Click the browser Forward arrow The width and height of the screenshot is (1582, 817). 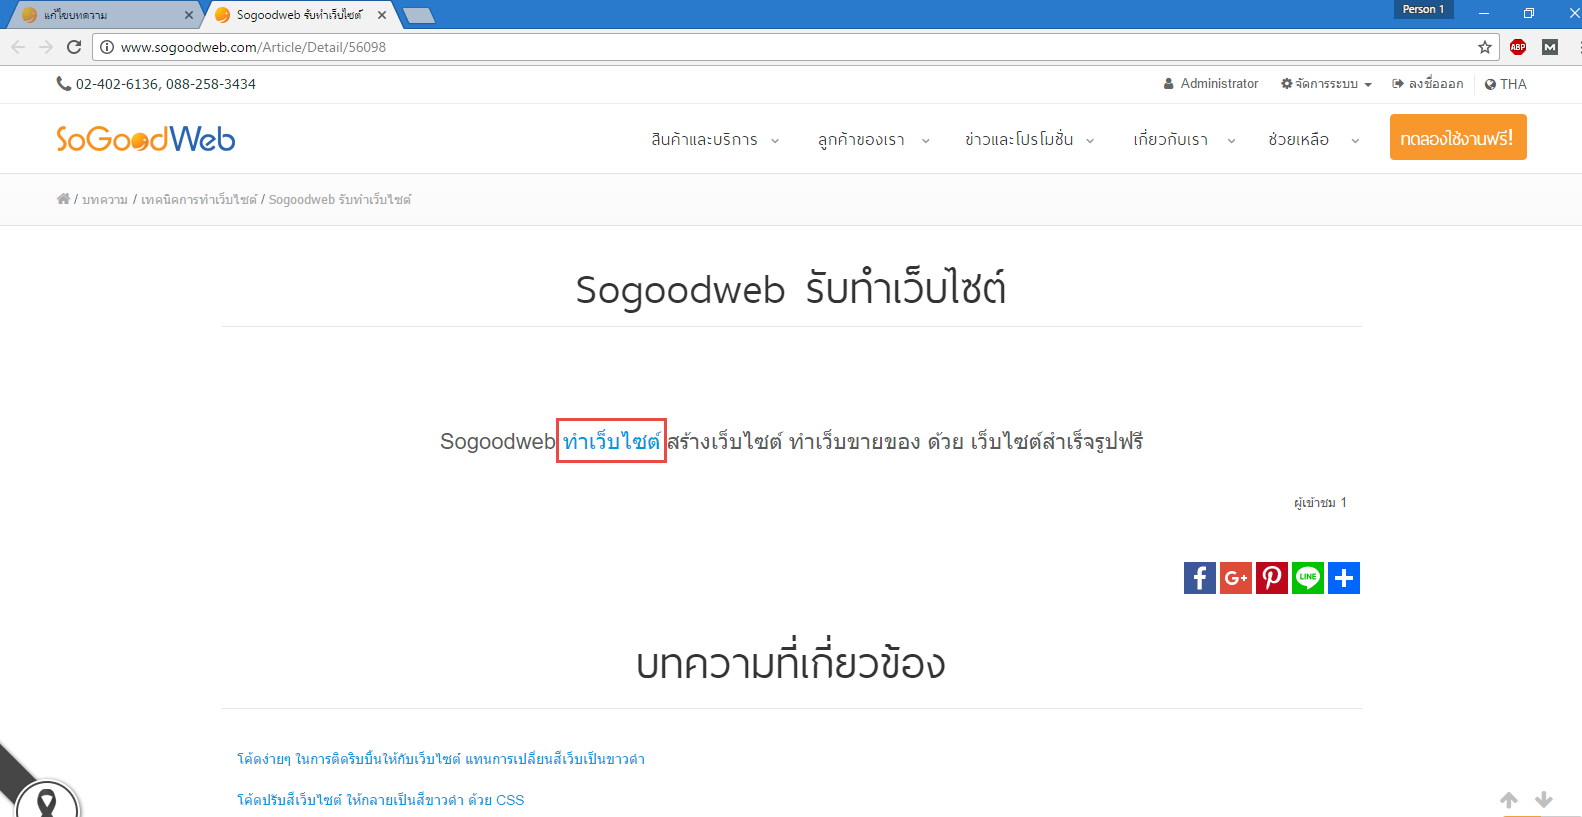46,47
